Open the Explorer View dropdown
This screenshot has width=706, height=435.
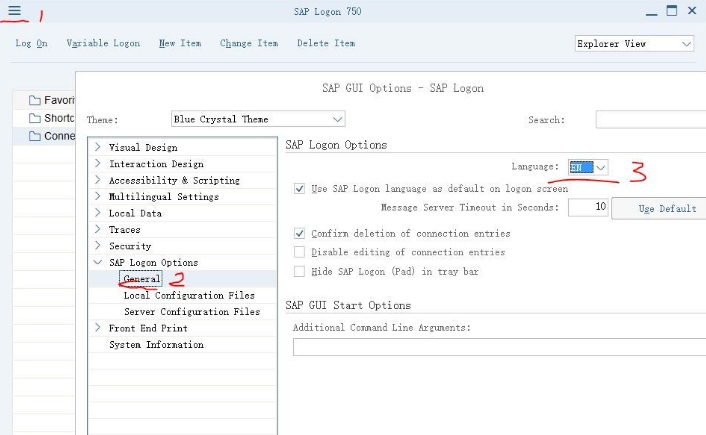pyautogui.click(x=634, y=44)
